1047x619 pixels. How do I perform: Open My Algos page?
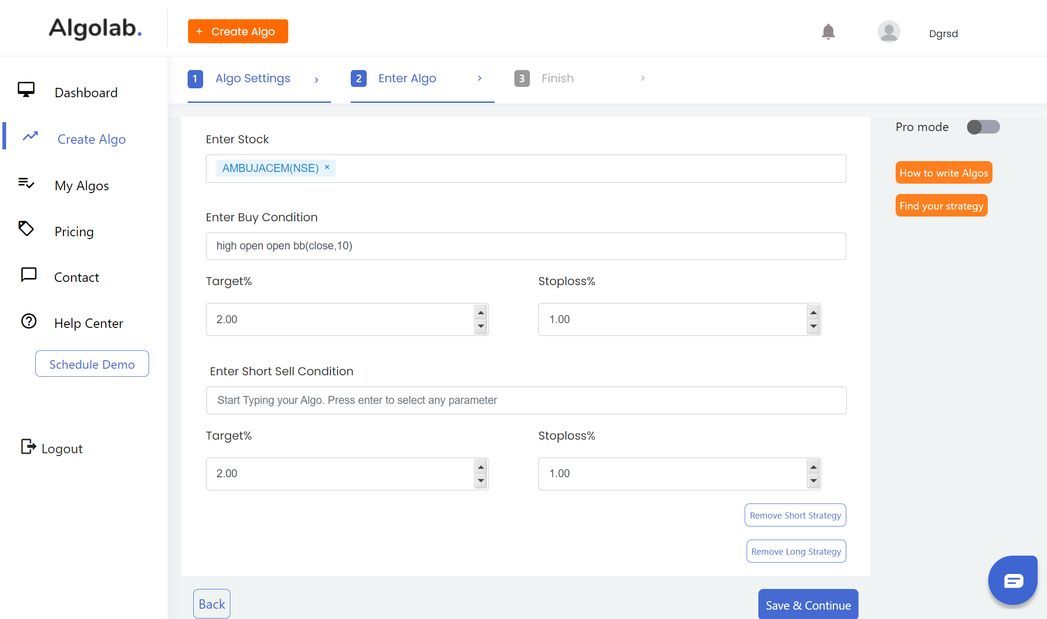pyautogui.click(x=81, y=186)
